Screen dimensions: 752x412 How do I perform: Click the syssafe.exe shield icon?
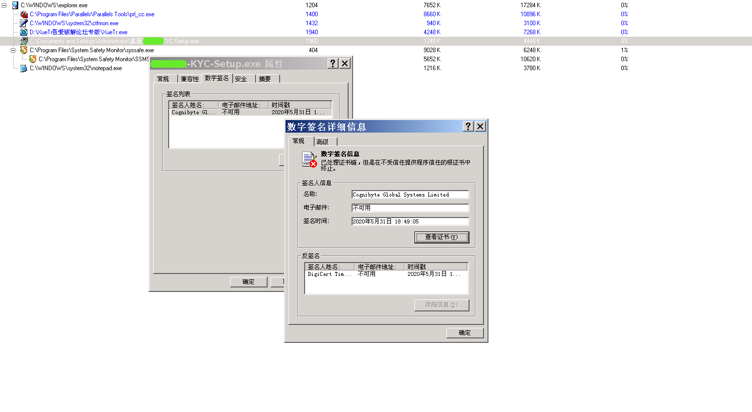tap(24, 50)
